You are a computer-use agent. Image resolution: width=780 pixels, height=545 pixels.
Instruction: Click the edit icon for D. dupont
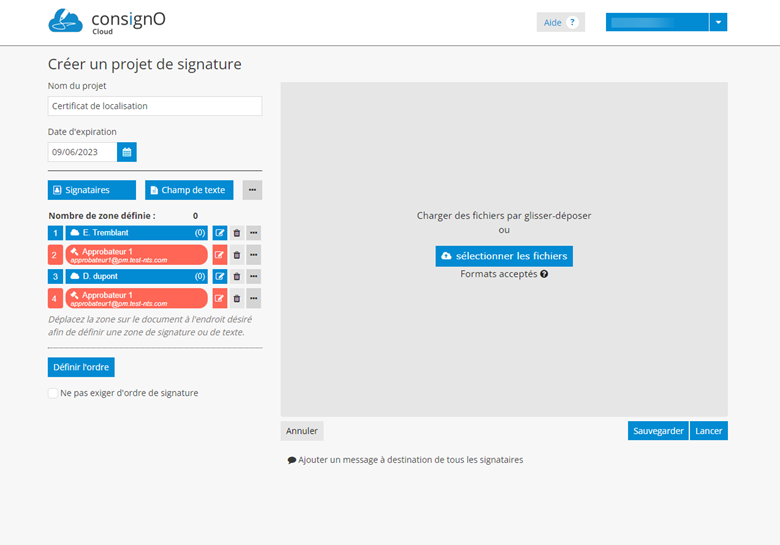tap(220, 277)
